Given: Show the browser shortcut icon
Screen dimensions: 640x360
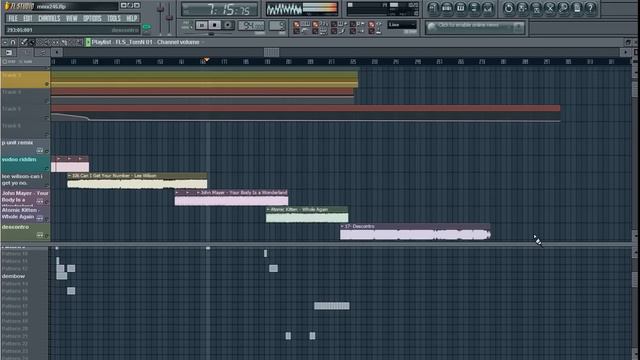Looking at the screenshot, I should 474,9.
